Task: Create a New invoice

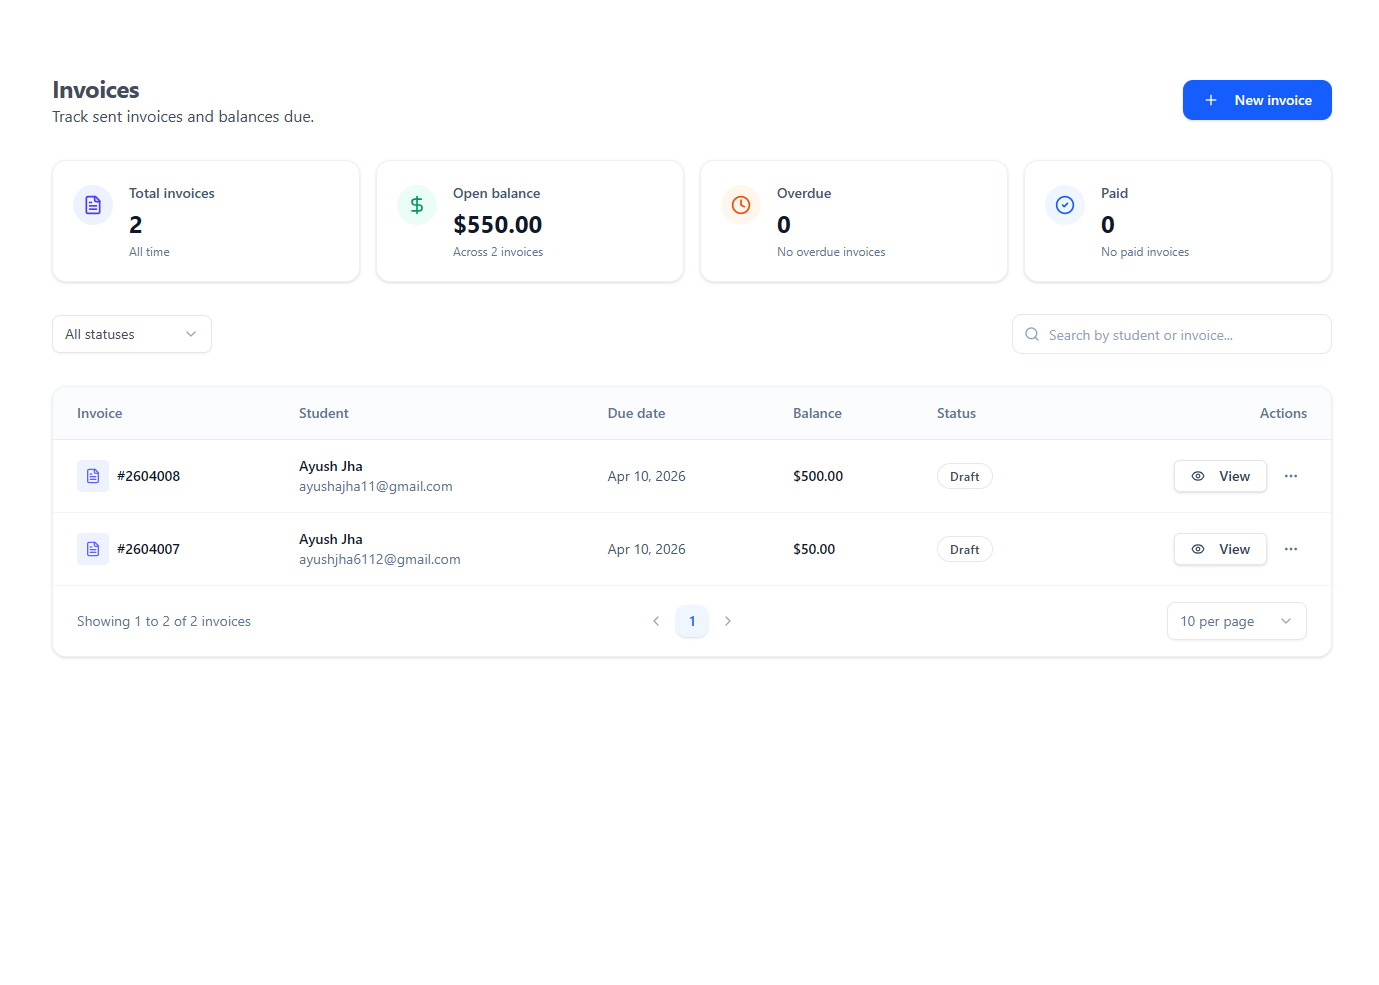Action: (x=1257, y=100)
